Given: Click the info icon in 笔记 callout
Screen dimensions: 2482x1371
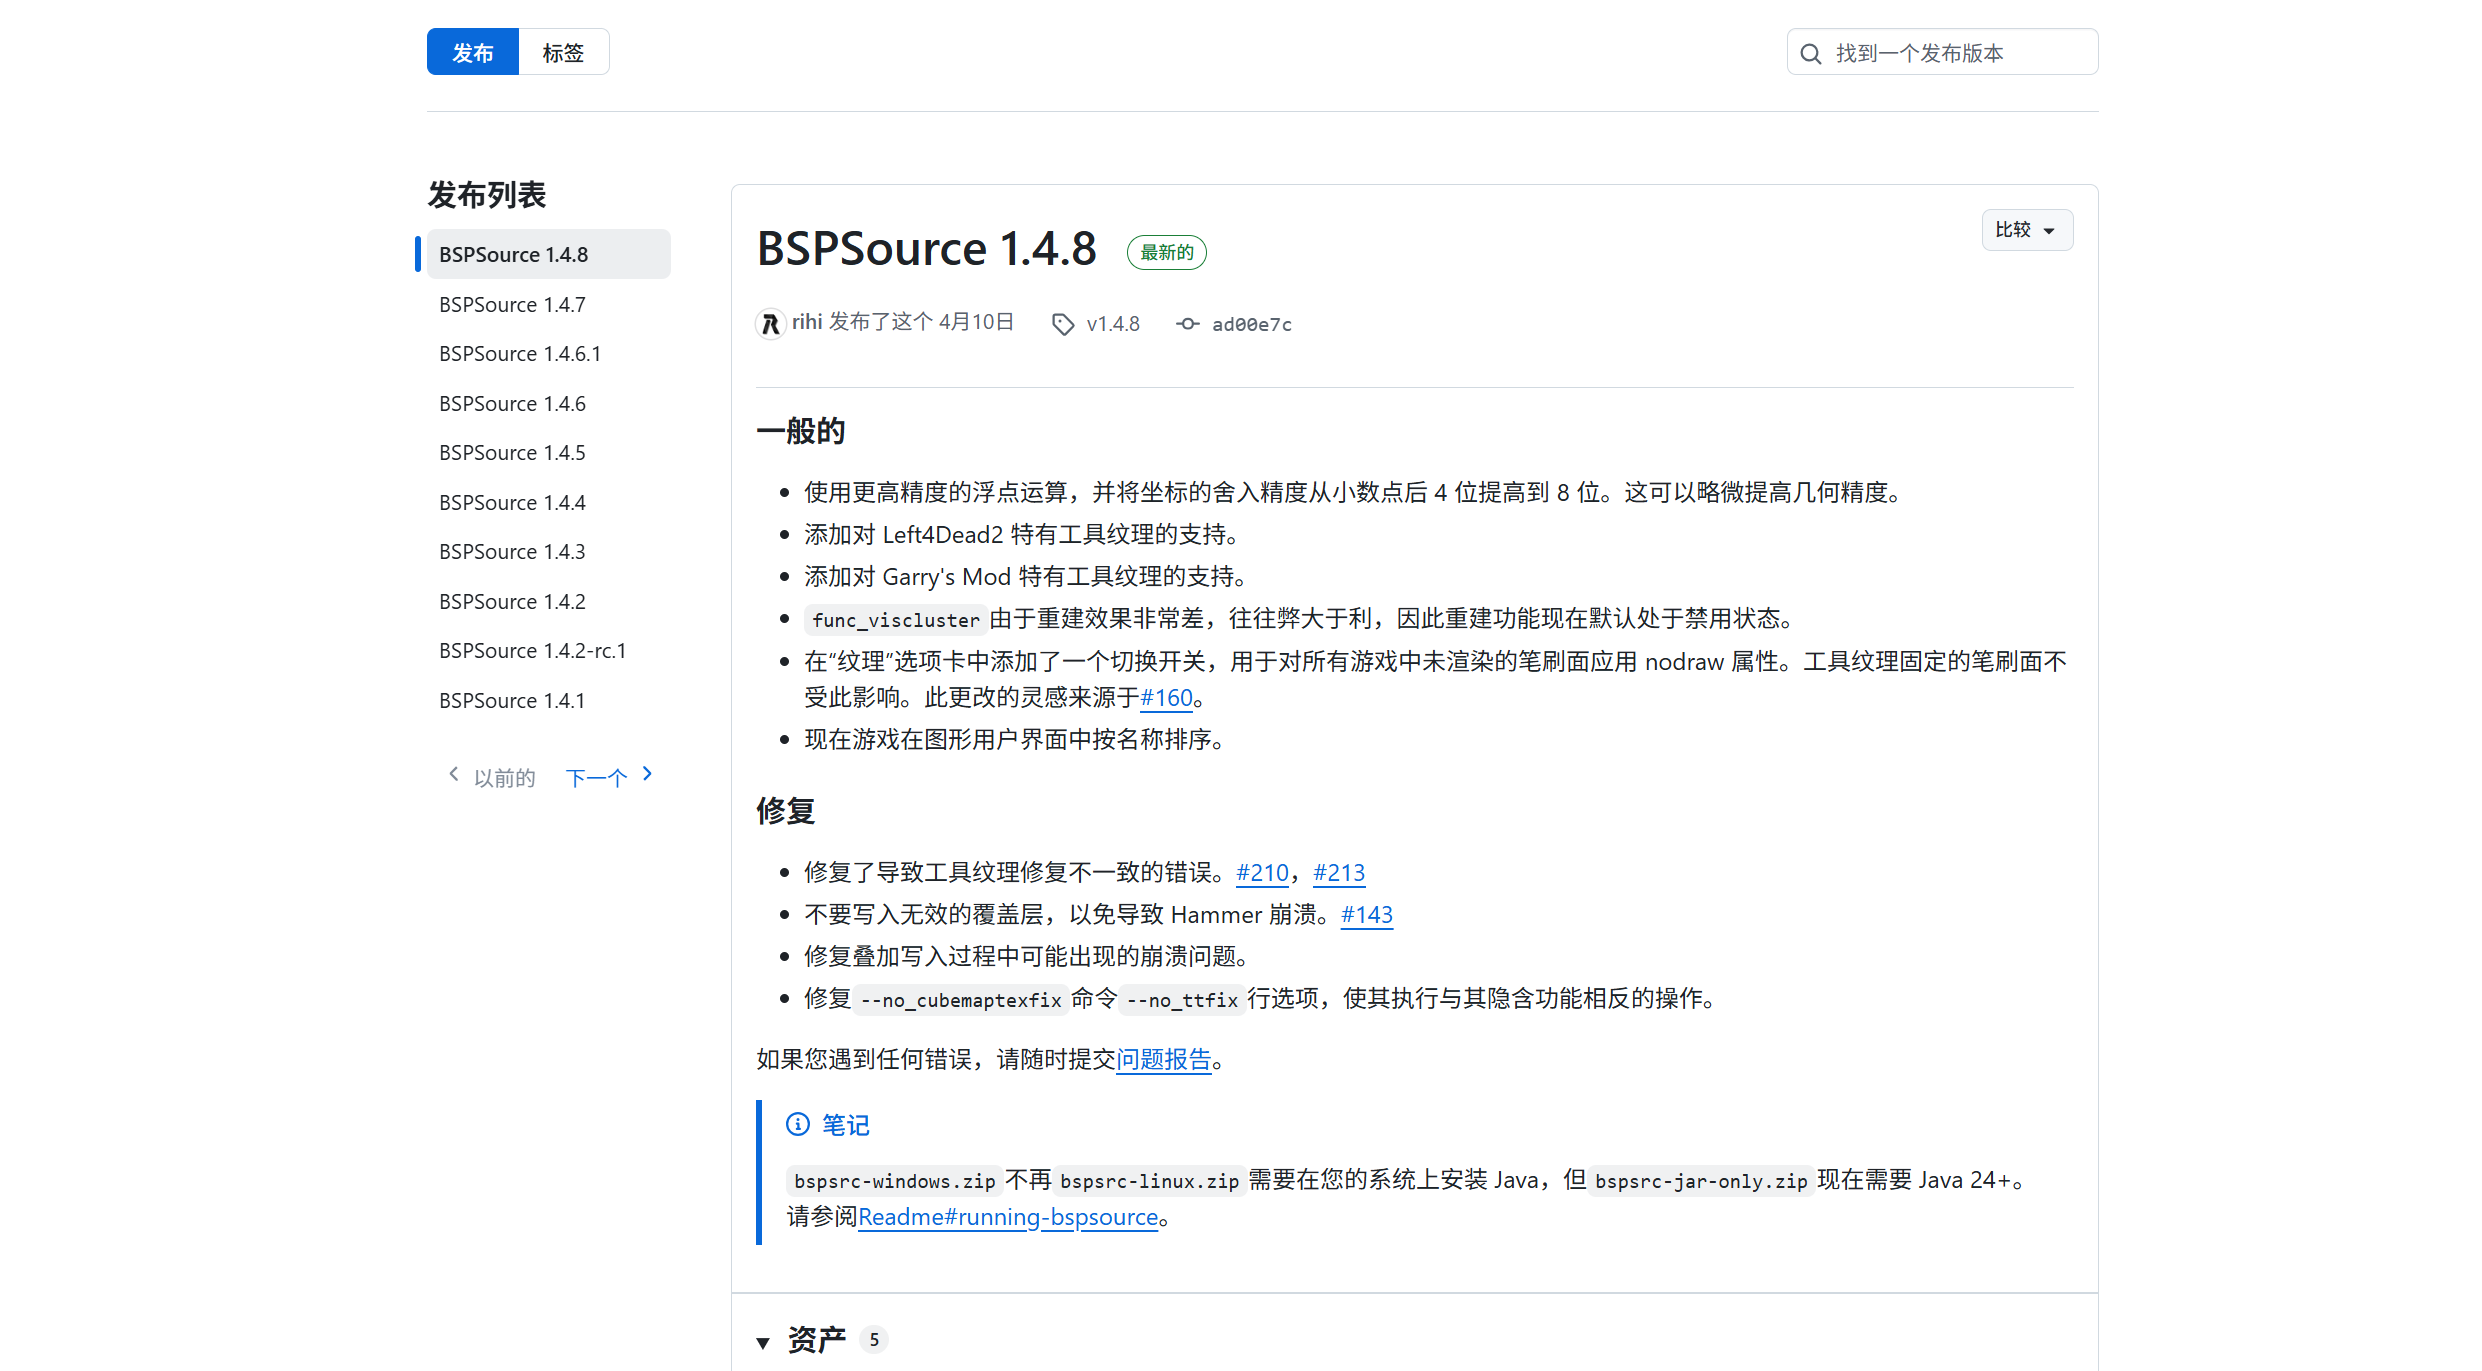Looking at the screenshot, I should (x=797, y=1125).
